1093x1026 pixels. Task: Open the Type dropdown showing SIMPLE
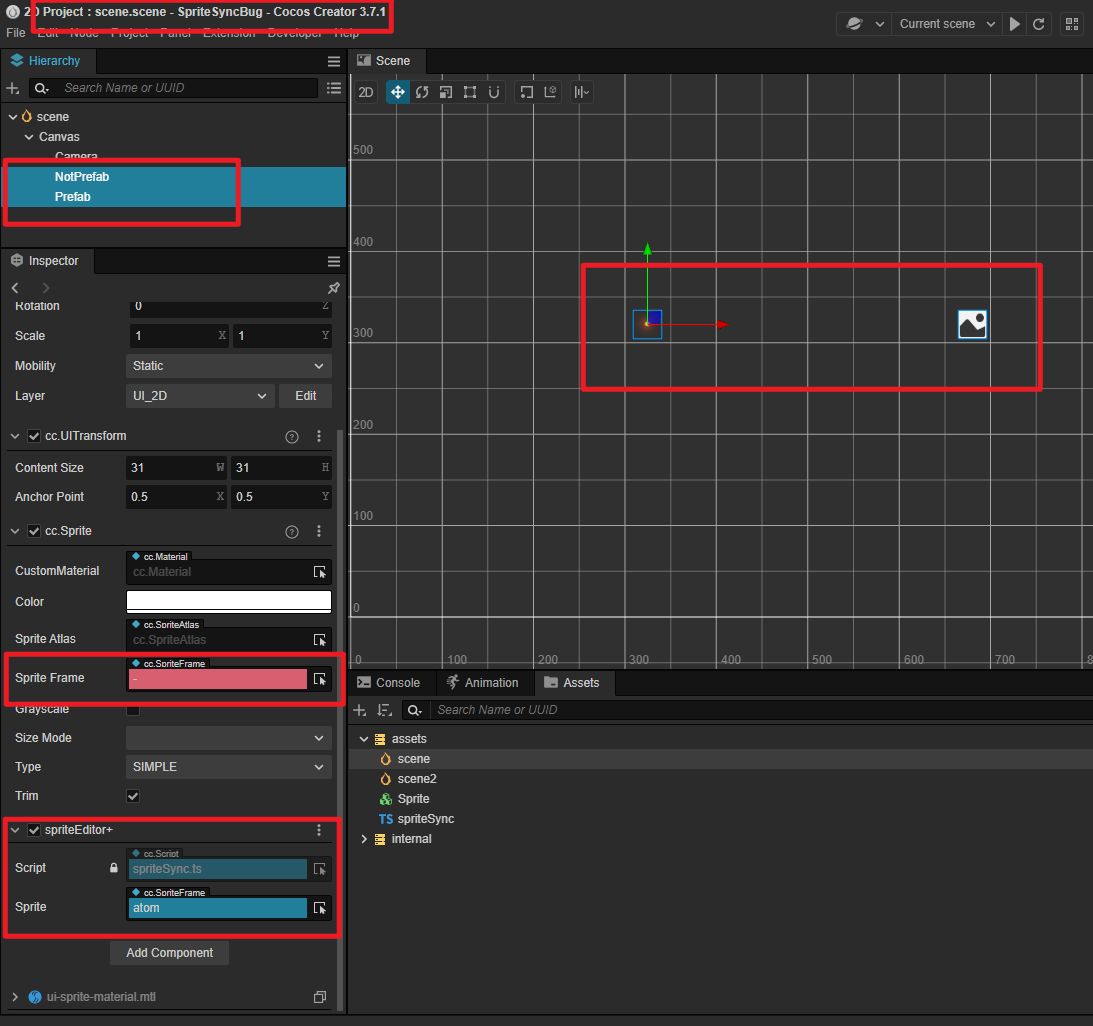pos(228,767)
